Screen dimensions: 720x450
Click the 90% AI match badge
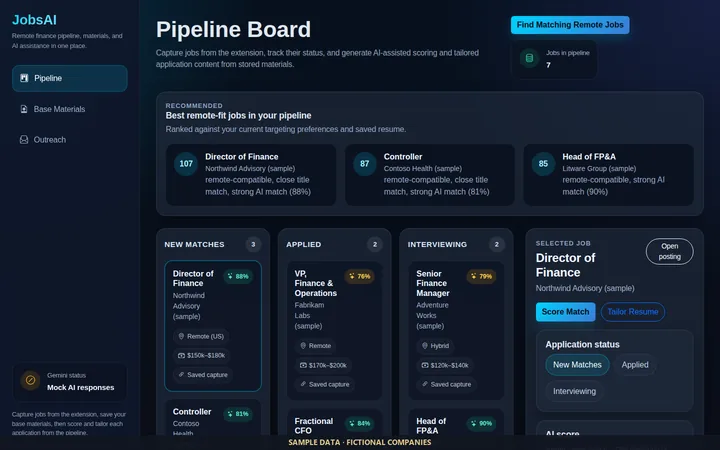point(481,423)
